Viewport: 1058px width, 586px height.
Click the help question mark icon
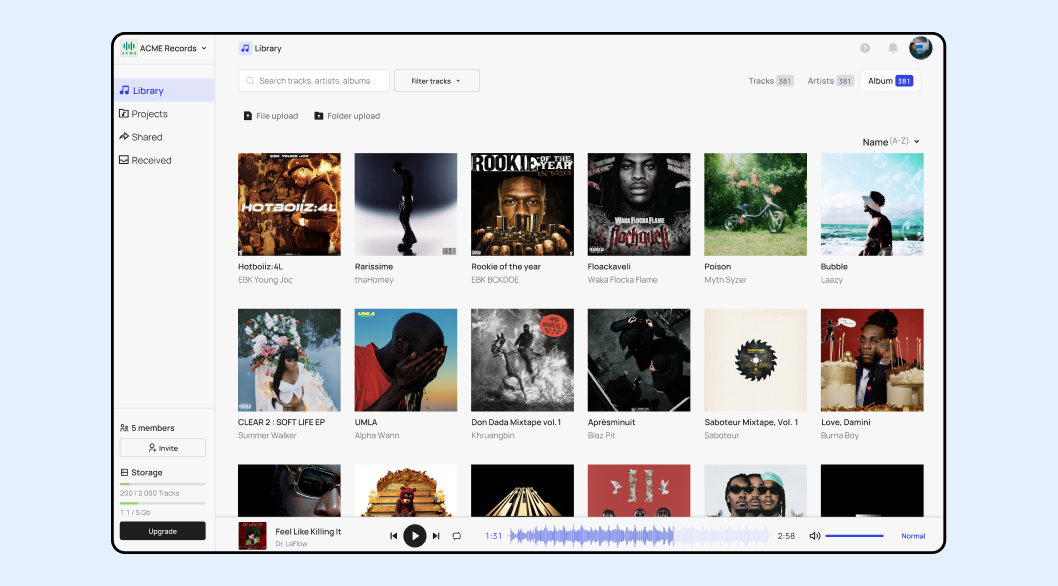(x=865, y=48)
